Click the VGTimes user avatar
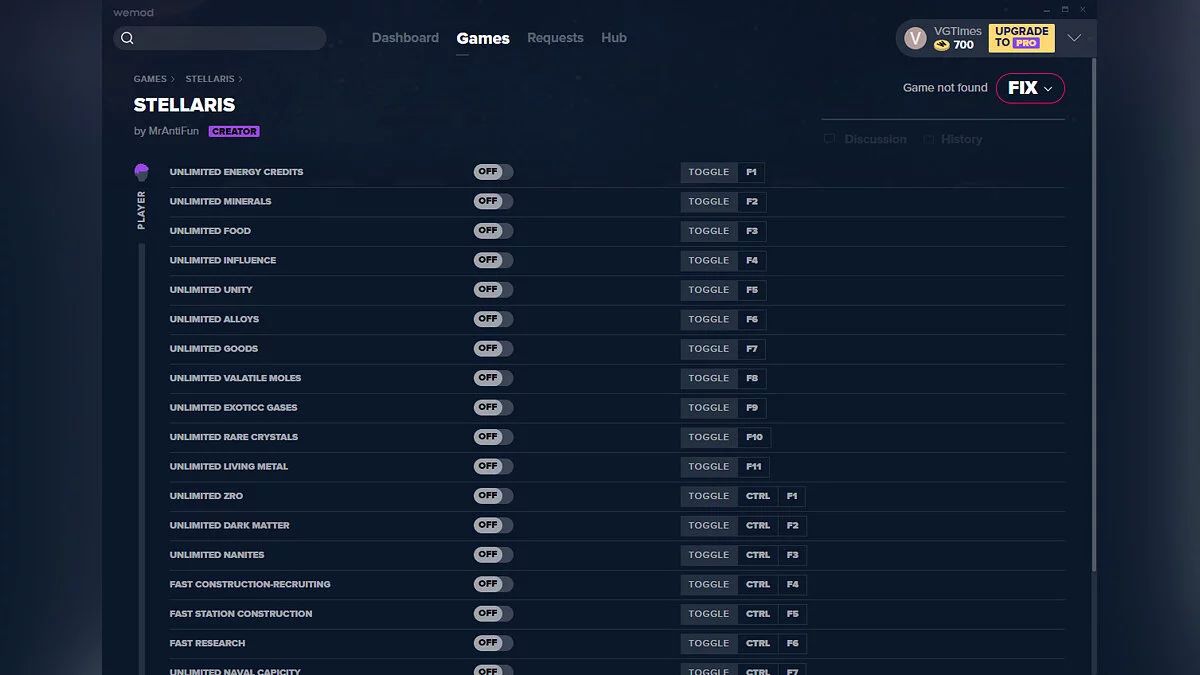The width and height of the screenshot is (1200, 675). pyautogui.click(x=915, y=38)
